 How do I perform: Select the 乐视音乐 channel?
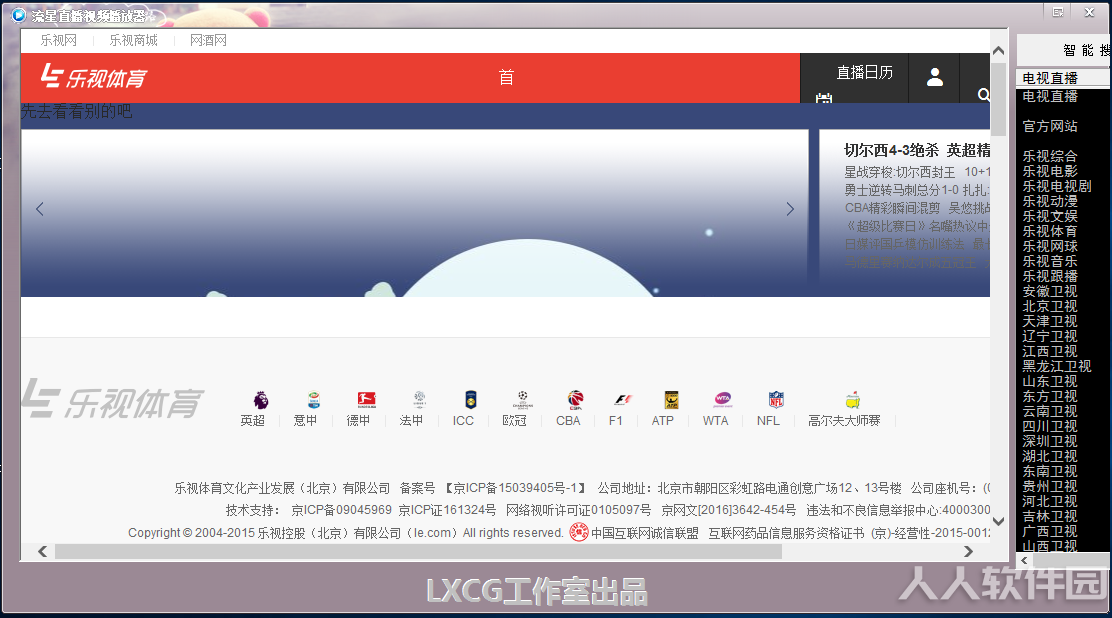[x=1050, y=261]
